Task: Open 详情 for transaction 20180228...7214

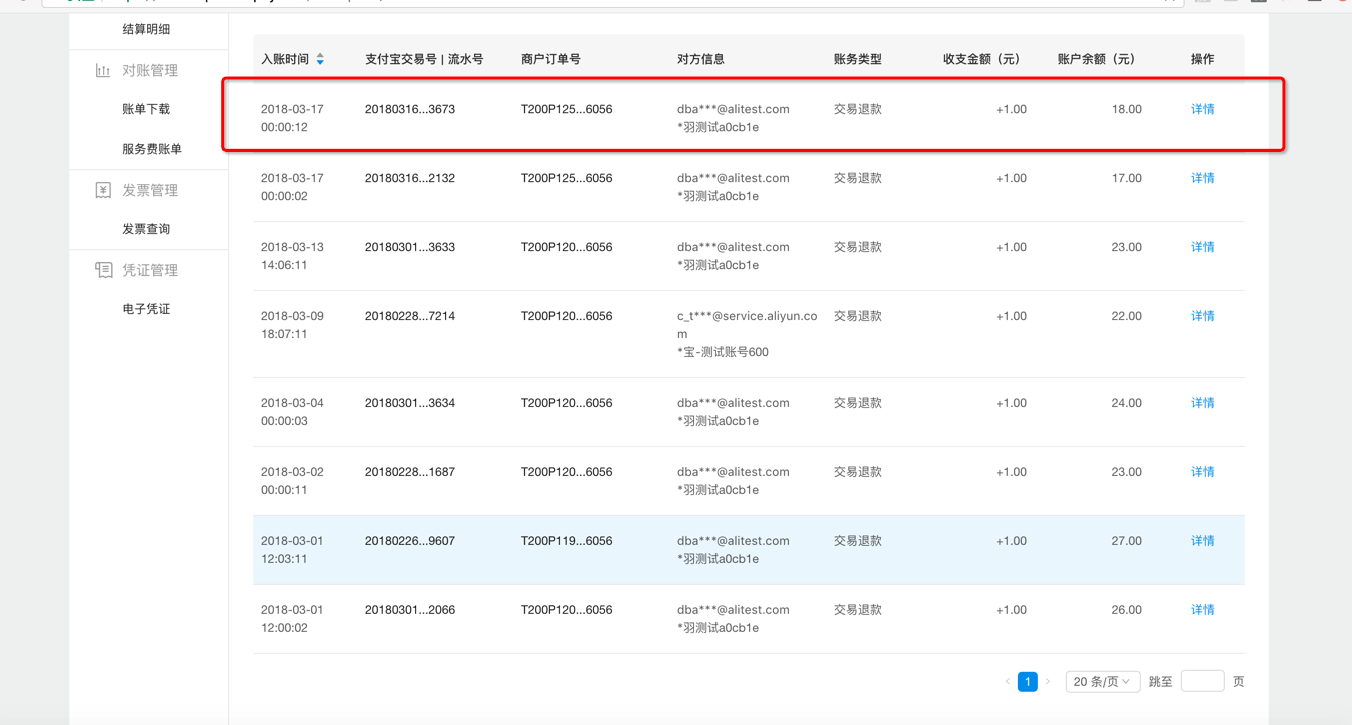Action: pos(1203,316)
